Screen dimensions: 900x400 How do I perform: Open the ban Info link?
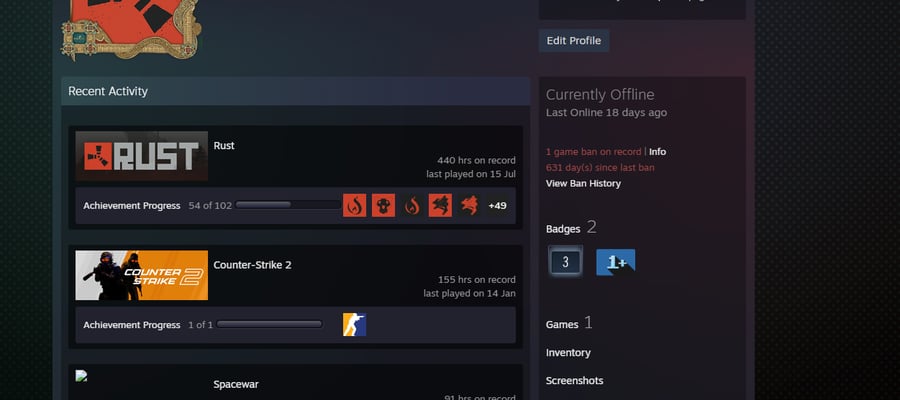(x=658, y=152)
